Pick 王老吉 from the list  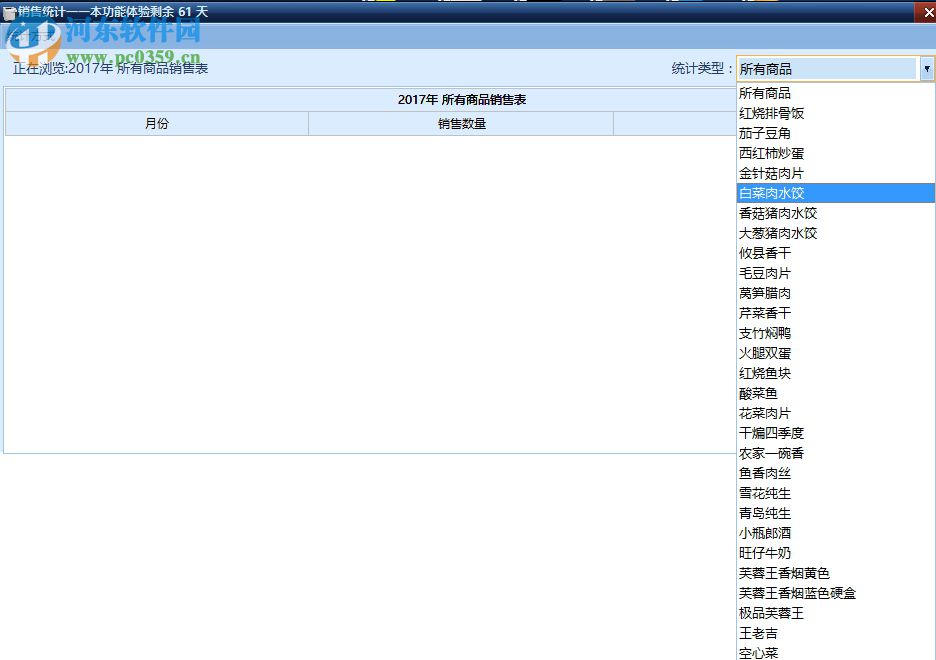coord(836,633)
